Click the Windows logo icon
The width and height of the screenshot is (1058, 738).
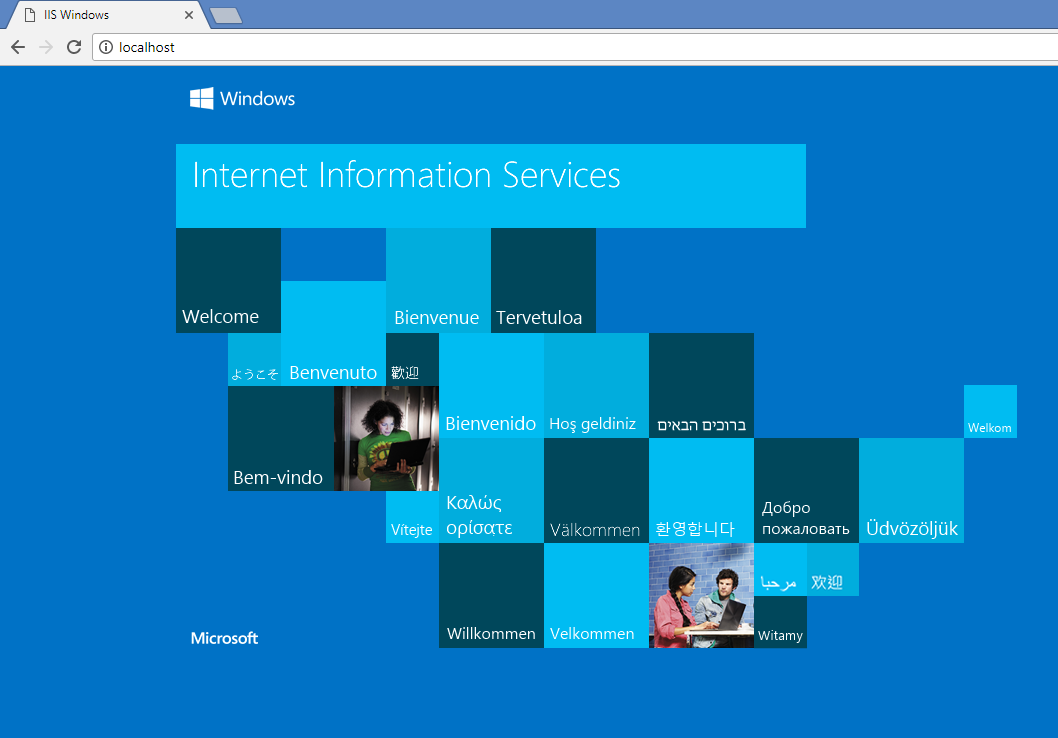coord(201,98)
